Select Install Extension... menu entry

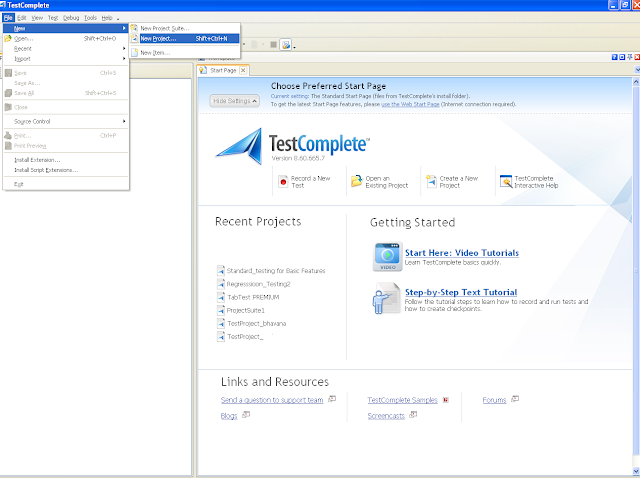[x=66, y=160]
